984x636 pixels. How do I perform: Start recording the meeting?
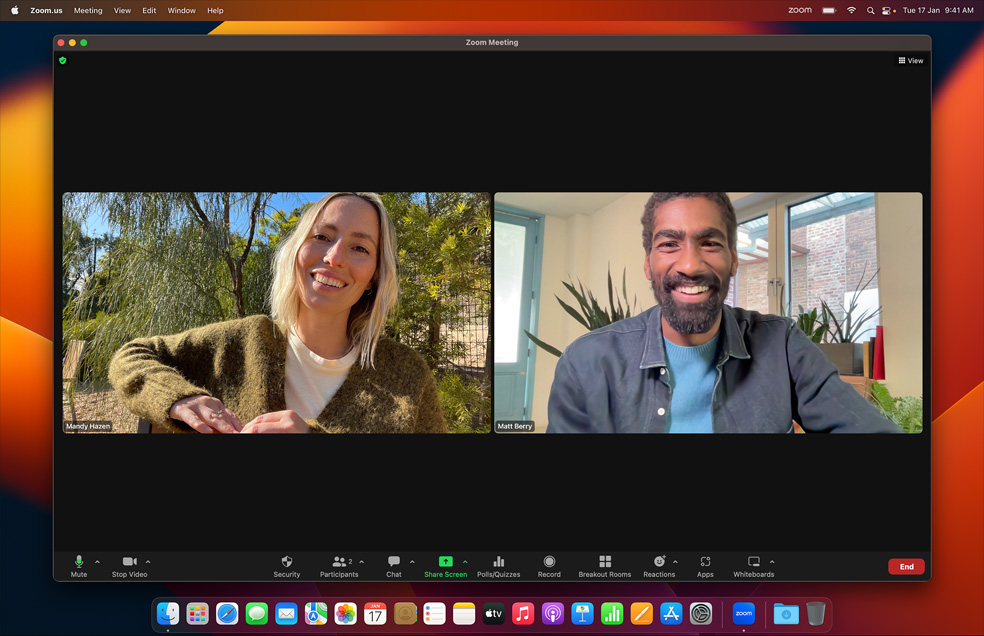pyautogui.click(x=549, y=565)
